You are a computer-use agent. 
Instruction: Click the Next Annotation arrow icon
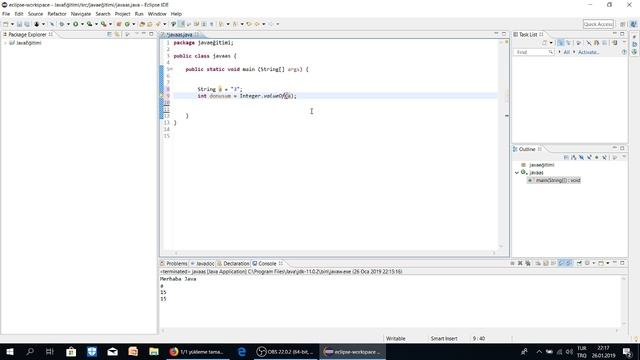click(221, 24)
